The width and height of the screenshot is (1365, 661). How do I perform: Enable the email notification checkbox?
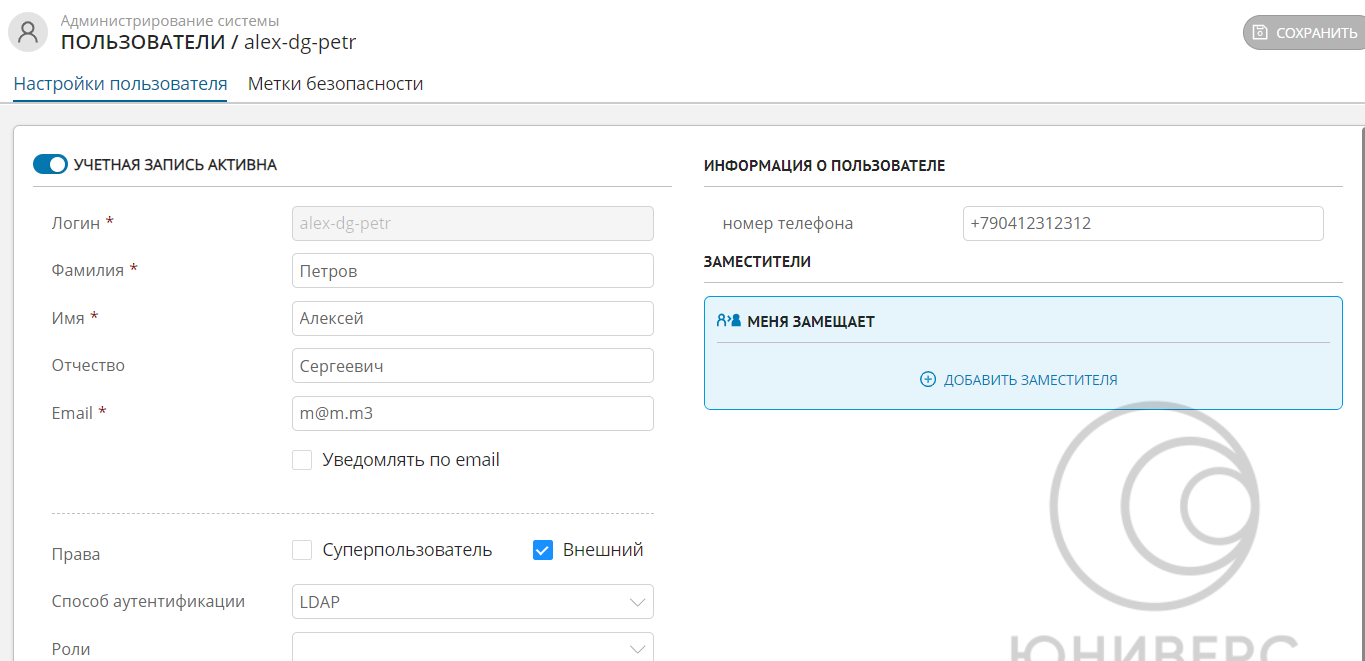[x=302, y=460]
